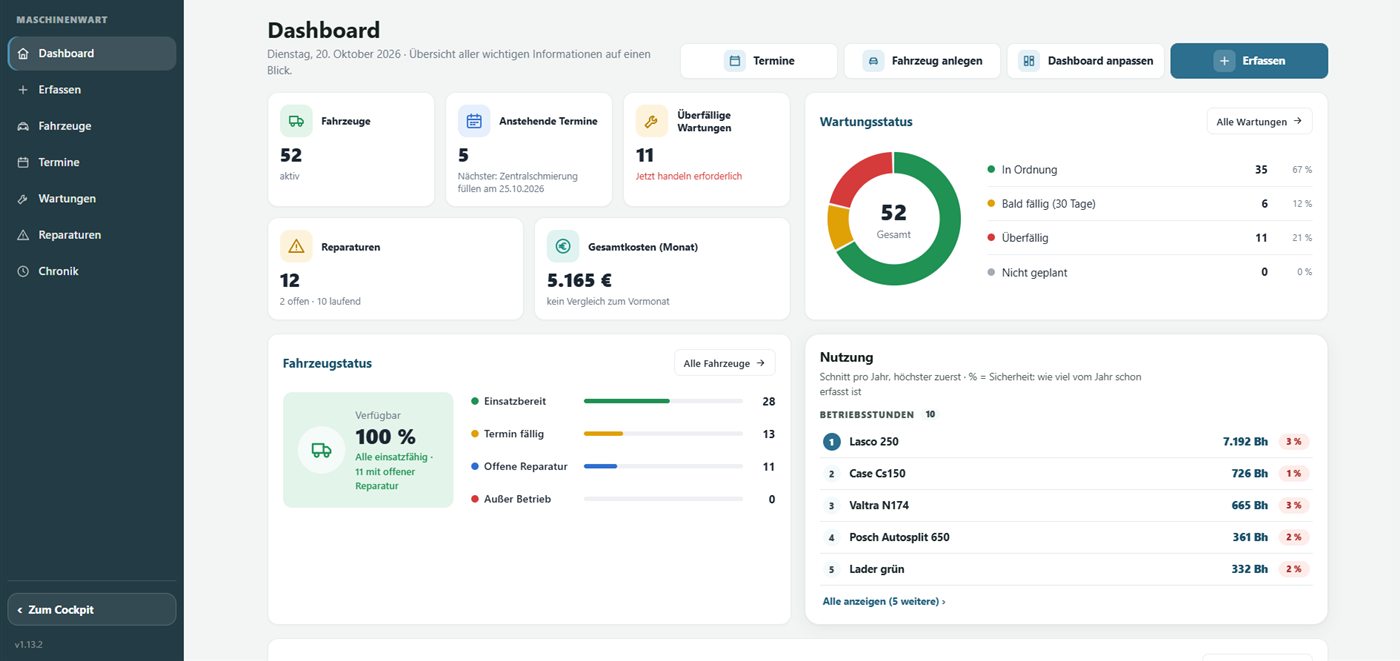Click the 3 % badge next to Valtra N174
This screenshot has height=661, width=1400.
point(1294,505)
